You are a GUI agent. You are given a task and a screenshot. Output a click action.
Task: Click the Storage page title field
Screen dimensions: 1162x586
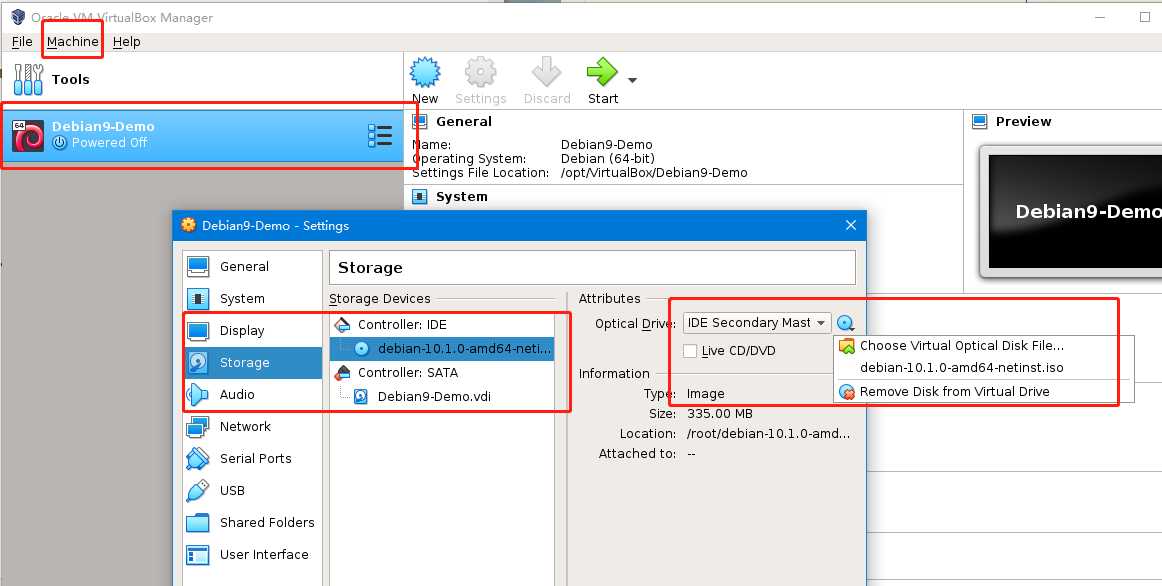click(x=593, y=267)
